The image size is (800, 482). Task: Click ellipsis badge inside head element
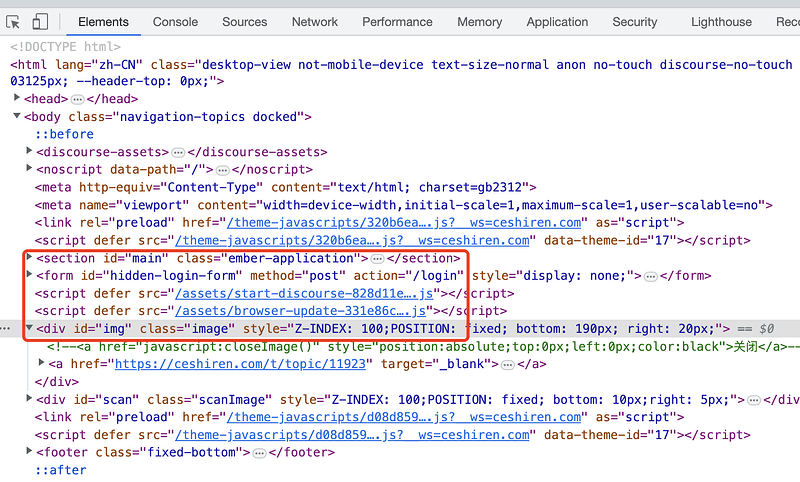78,99
